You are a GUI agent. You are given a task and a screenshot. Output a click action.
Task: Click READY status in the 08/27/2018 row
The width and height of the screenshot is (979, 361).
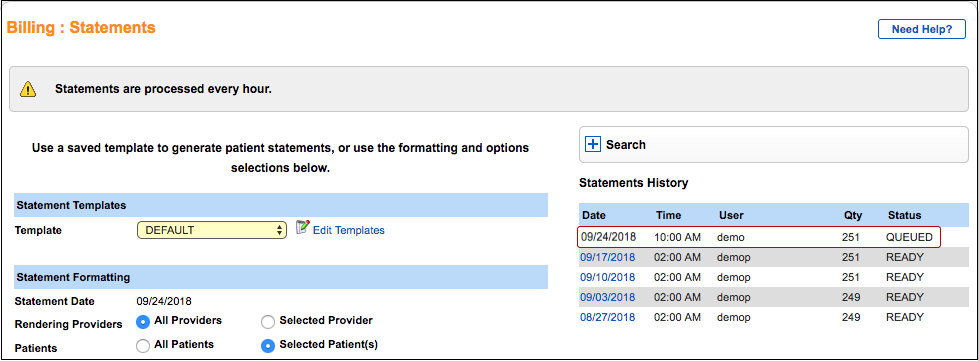click(905, 317)
